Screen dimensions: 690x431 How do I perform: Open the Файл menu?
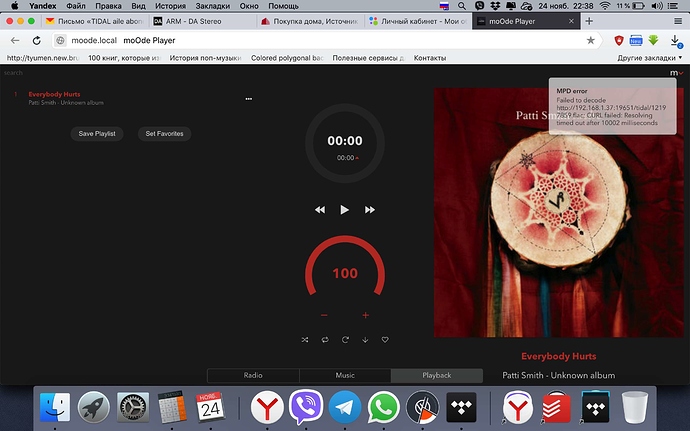76,6
